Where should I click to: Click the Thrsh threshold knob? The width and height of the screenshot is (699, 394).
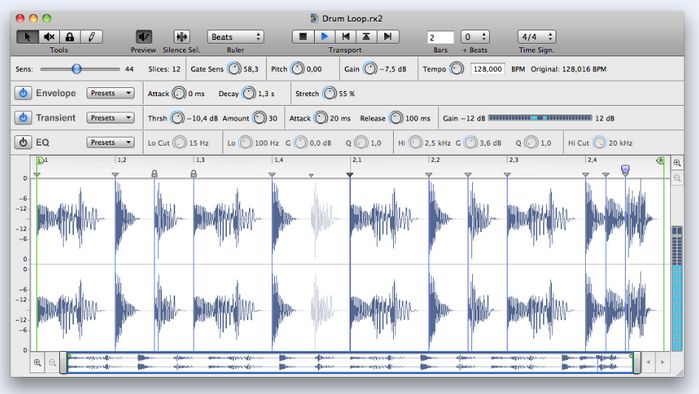178,118
